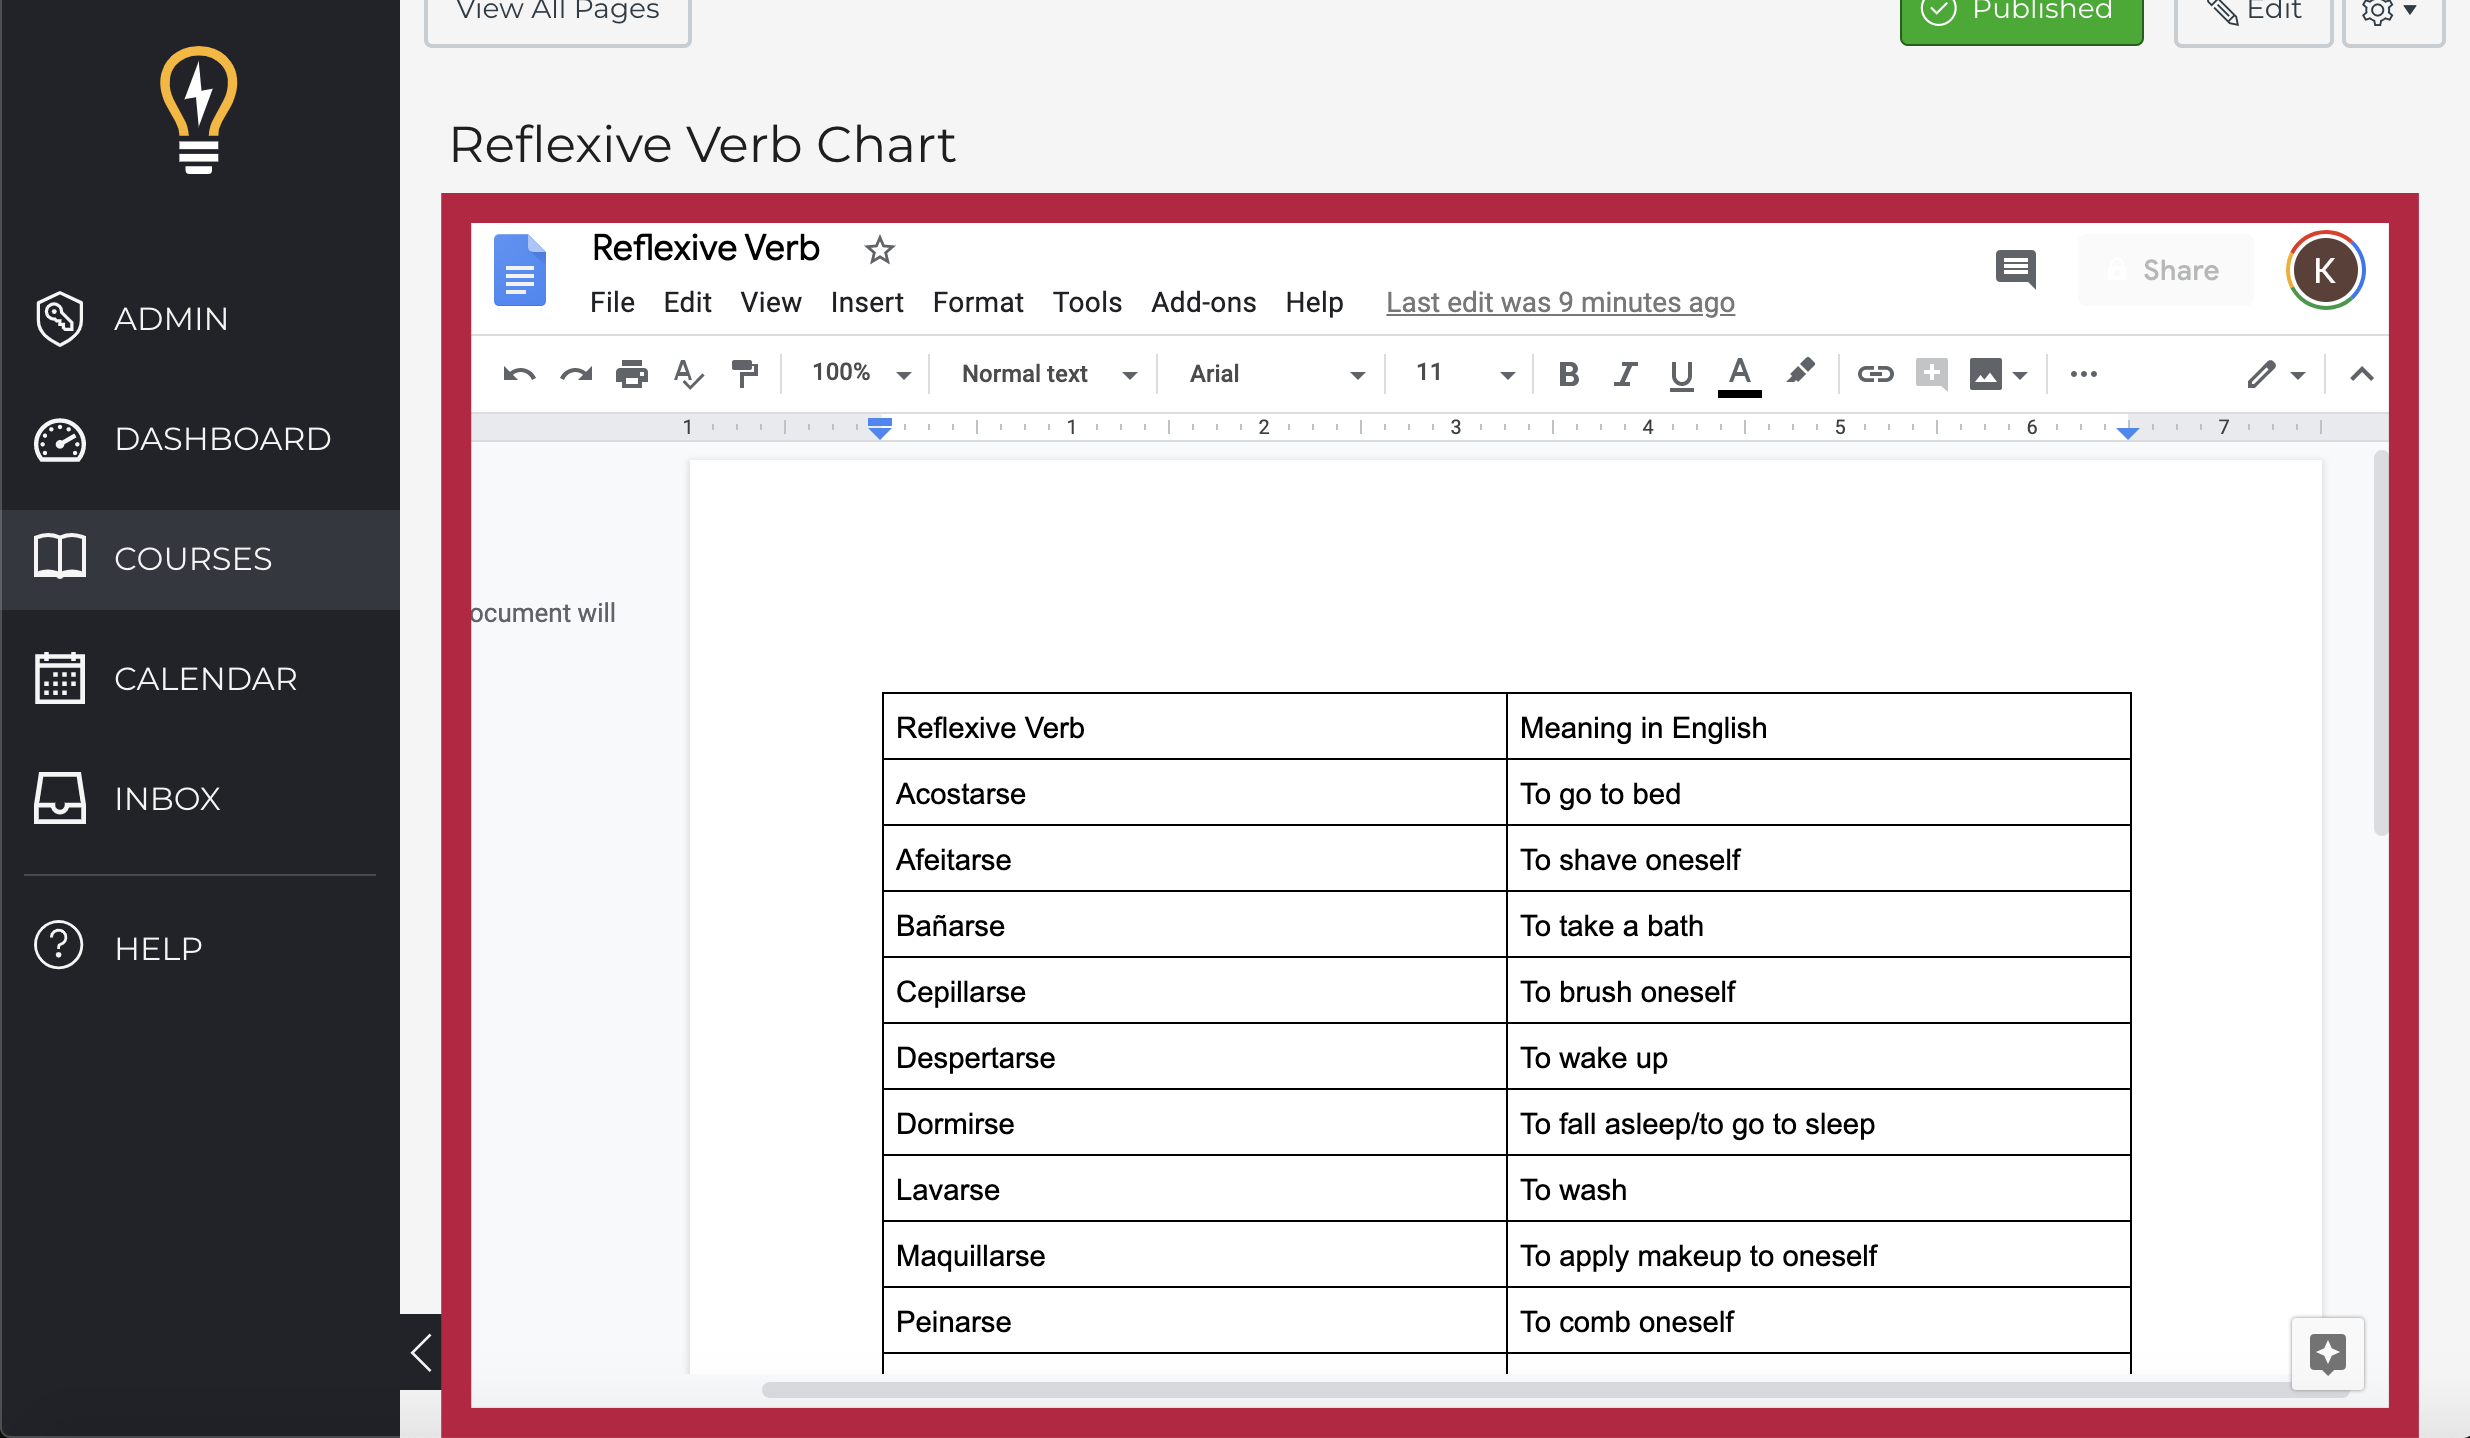Click the Share button
This screenshot has height=1438, width=2470.
click(2165, 270)
